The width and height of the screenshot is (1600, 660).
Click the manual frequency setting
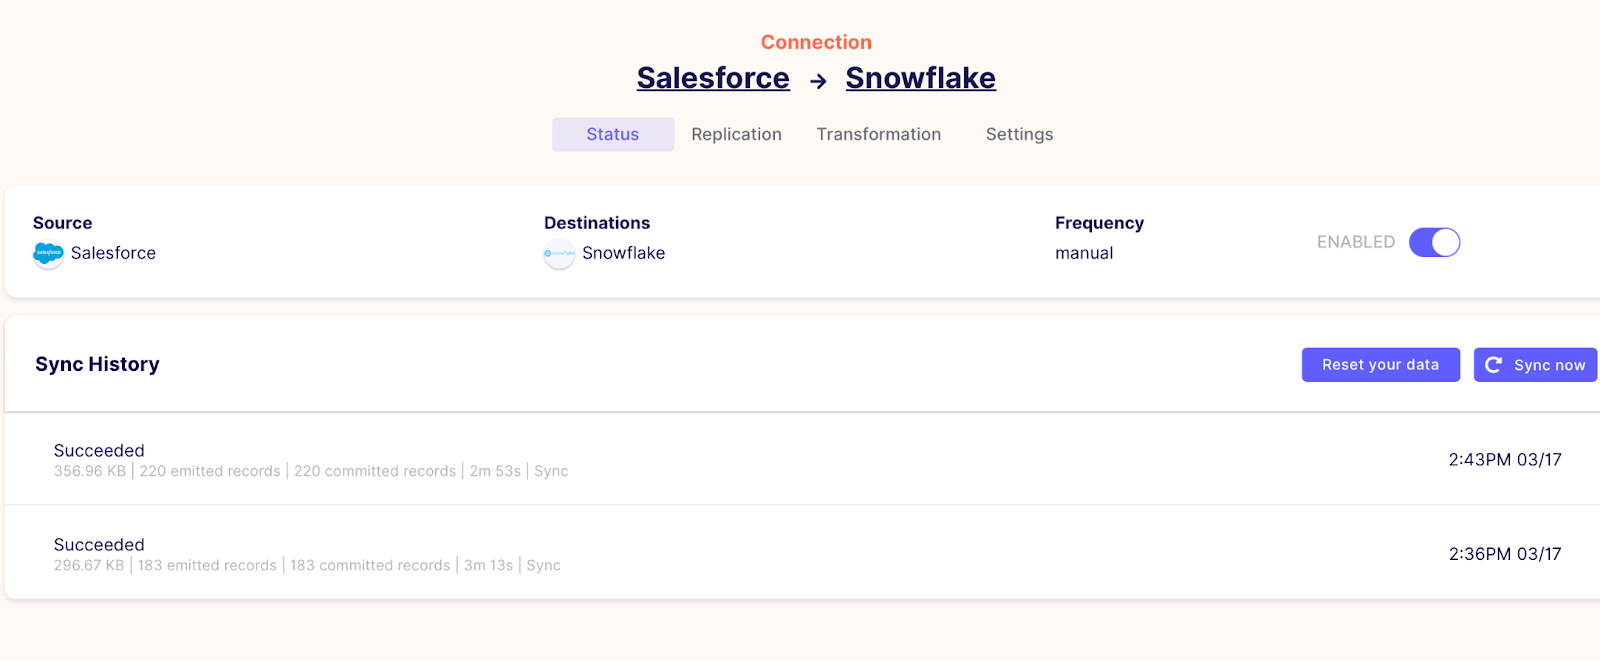click(x=1083, y=253)
